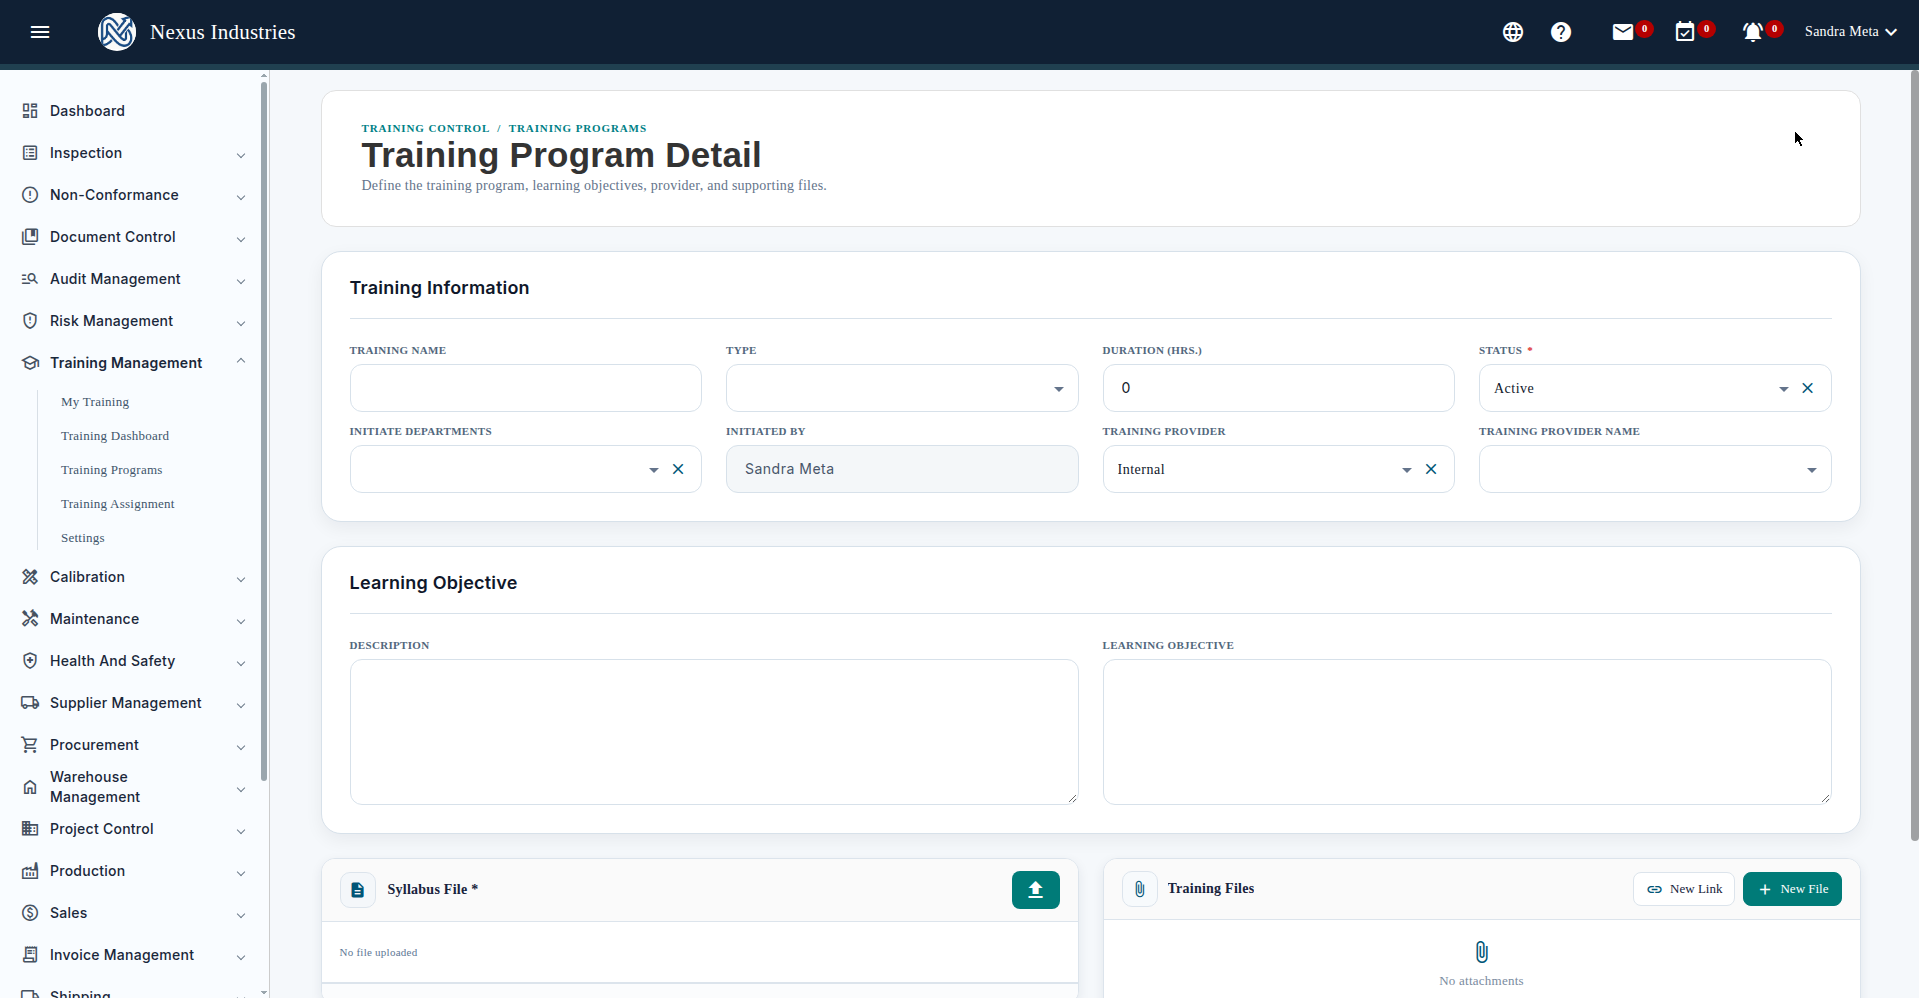Viewport: 1919px width, 998px height.
Task: Open the Initiate Departments dropdown arrow
Action: [x=654, y=470]
